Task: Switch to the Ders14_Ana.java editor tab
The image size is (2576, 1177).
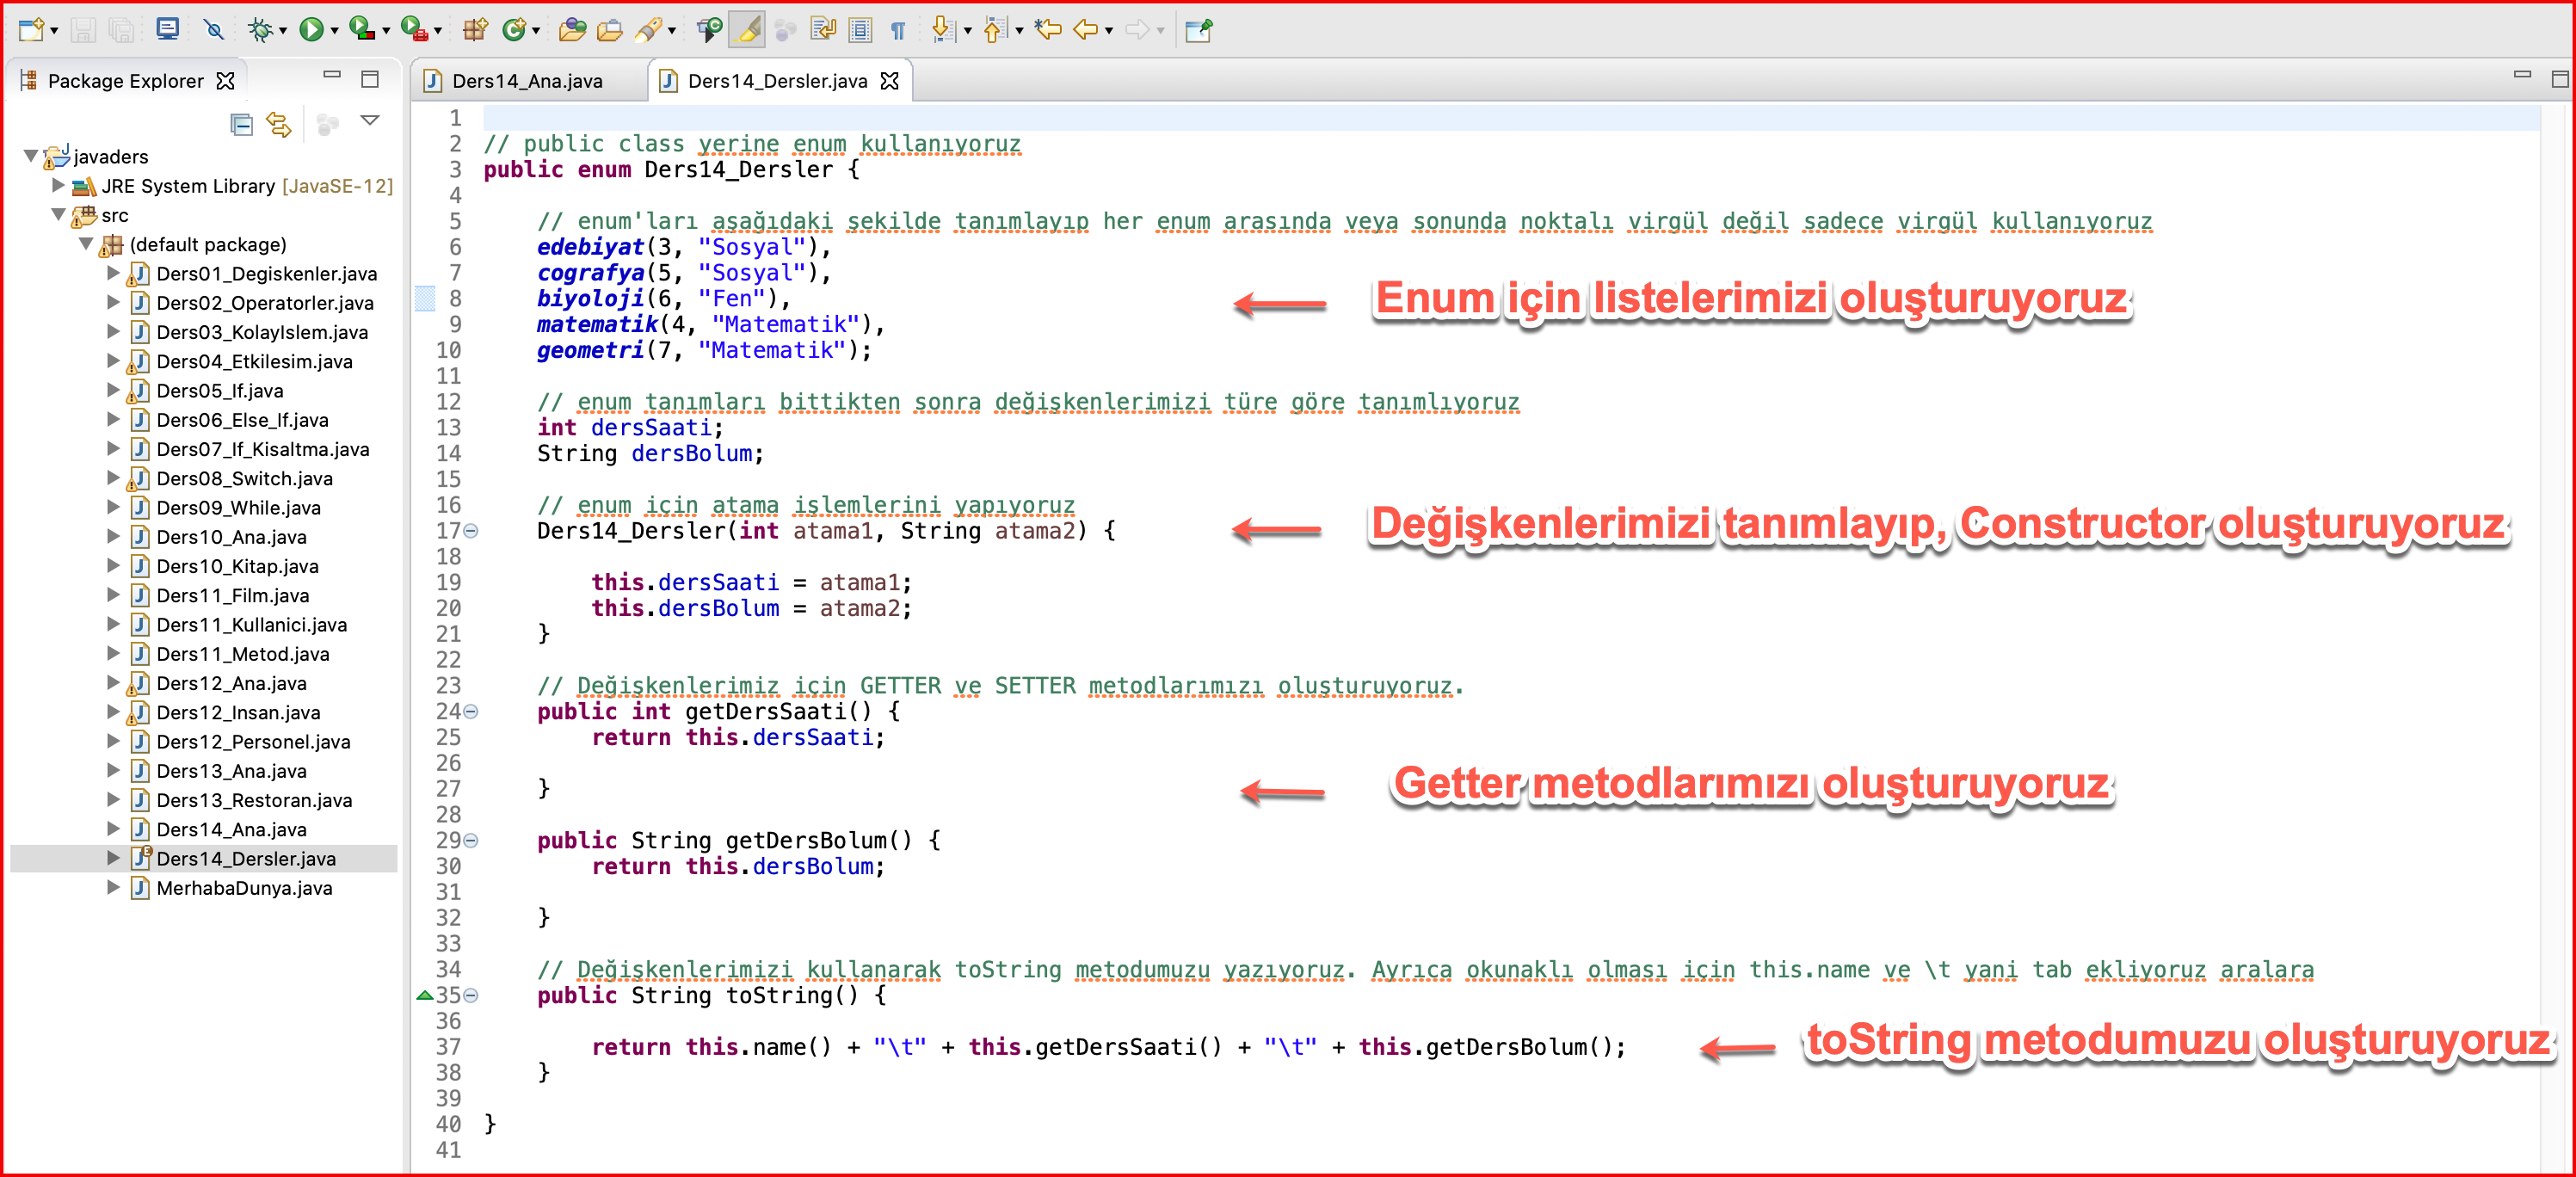Action: (527, 80)
